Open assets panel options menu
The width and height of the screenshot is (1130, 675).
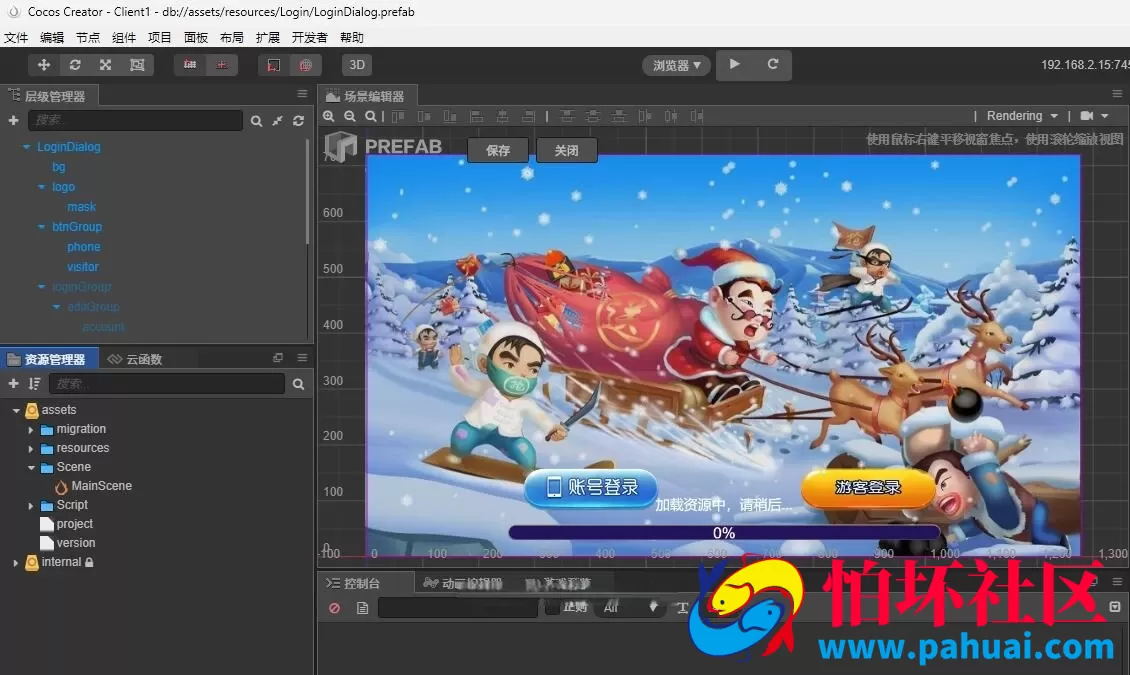[x=302, y=357]
